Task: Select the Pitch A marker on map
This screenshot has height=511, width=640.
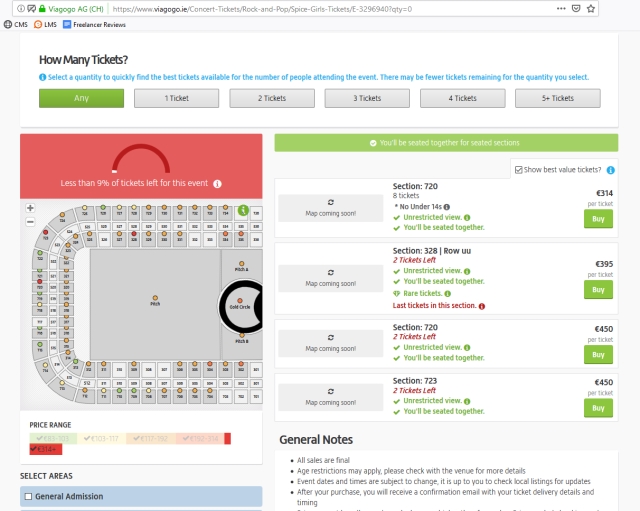Action: (242, 264)
